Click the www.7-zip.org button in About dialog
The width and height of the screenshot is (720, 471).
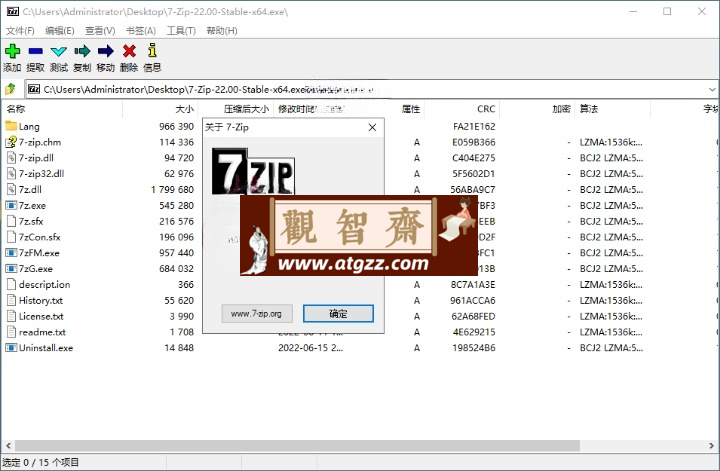[257, 314]
